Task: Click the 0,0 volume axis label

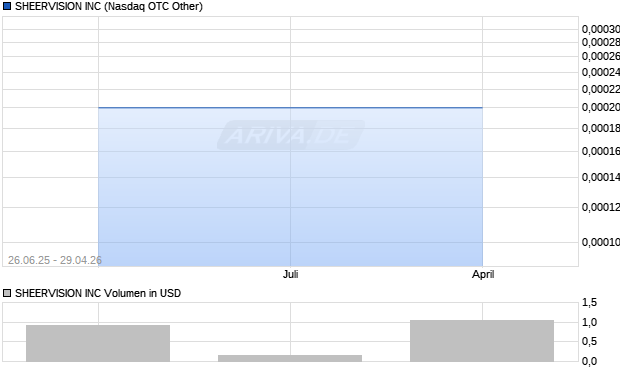Action: (589, 361)
